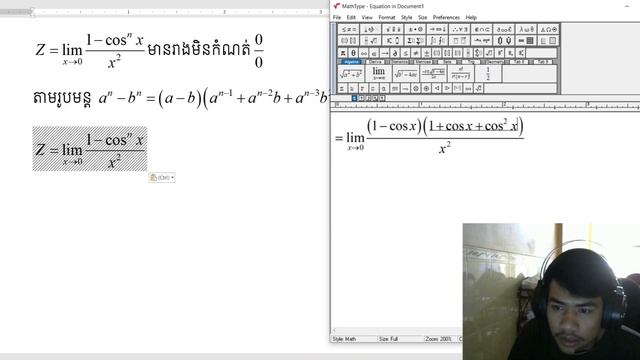Screen dimensions: 640x360
Task: Select the second tab-stop type button
Action: (x=361, y=98)
